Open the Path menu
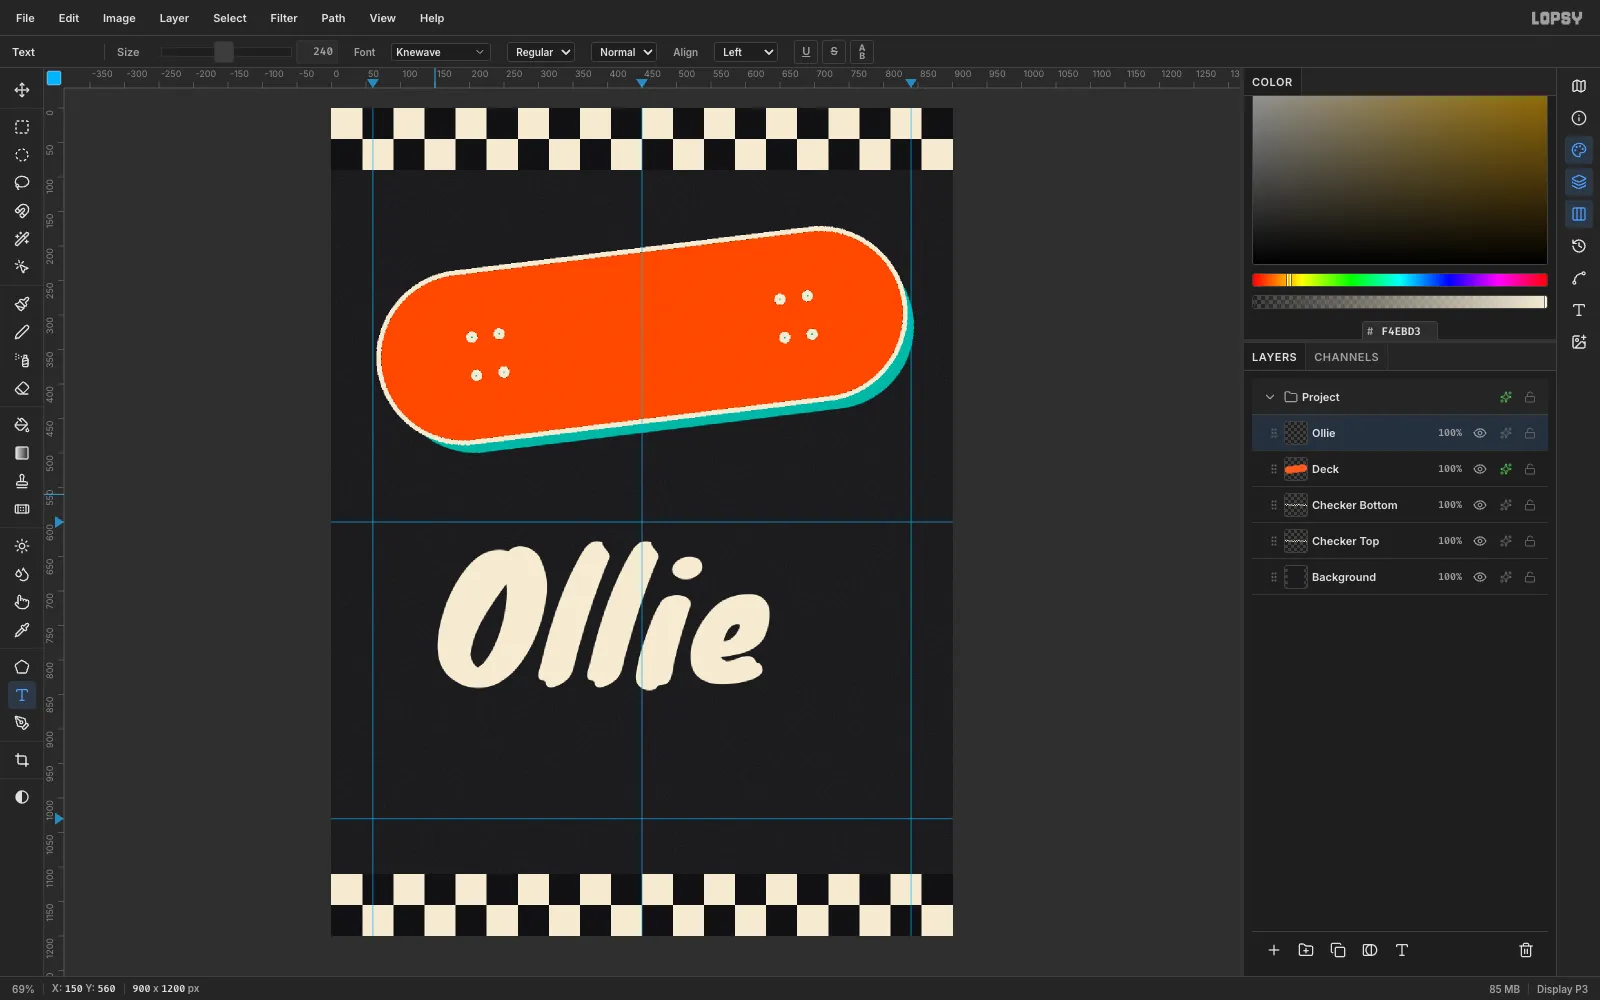 click(333, 18)
